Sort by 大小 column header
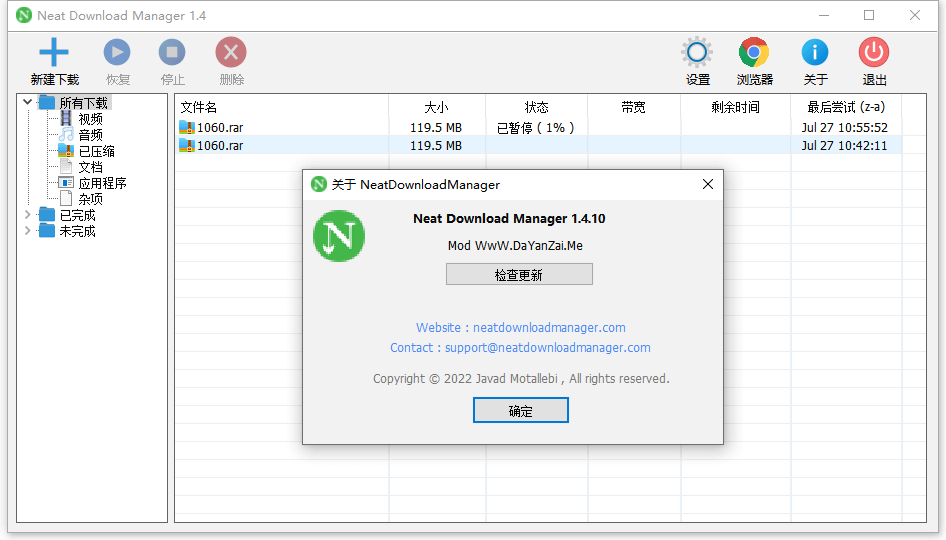The height and width of the screenshot is (540, 946). (x=437, y=107)
